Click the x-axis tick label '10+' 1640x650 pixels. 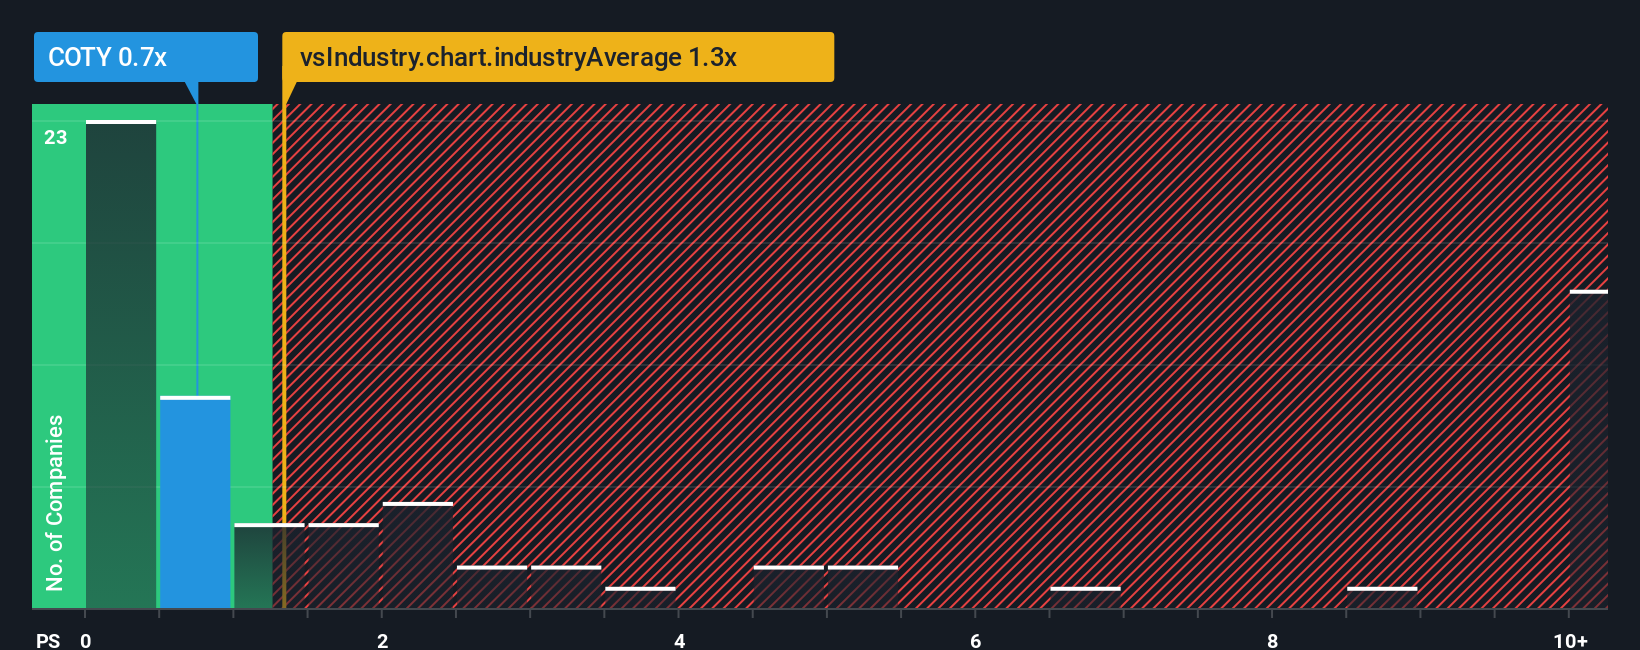coord(1570,641)
